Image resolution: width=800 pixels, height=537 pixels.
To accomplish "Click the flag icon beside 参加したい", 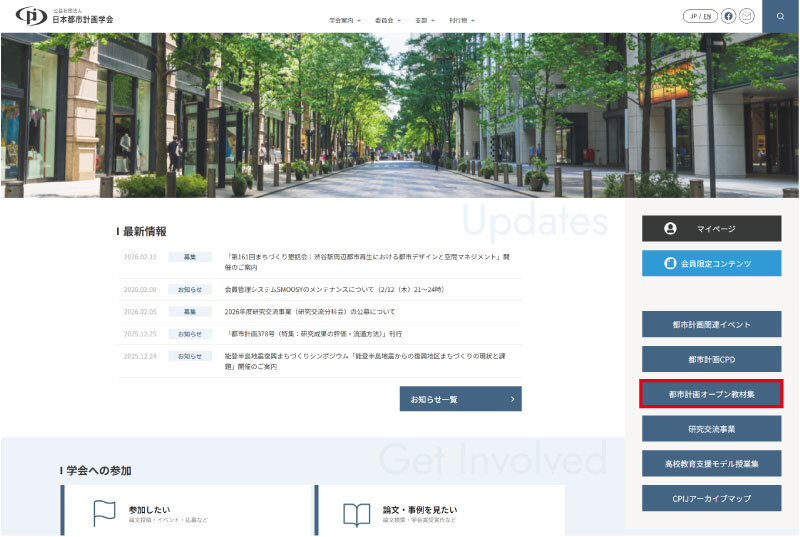I will tap(105, 513).
